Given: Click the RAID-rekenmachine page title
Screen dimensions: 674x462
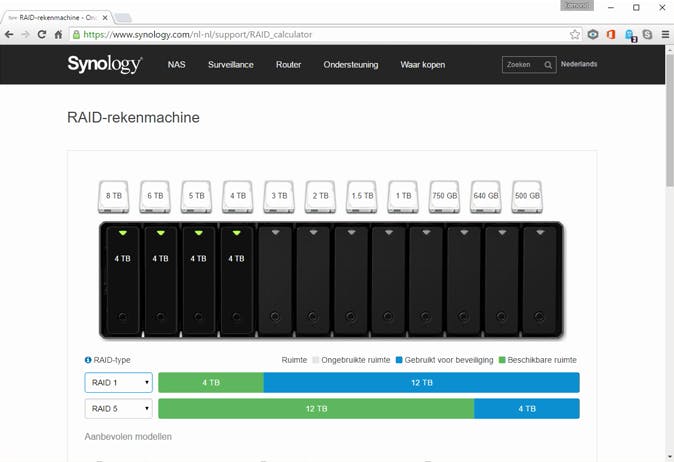Looking at the screenshot, I should (133, 117).
